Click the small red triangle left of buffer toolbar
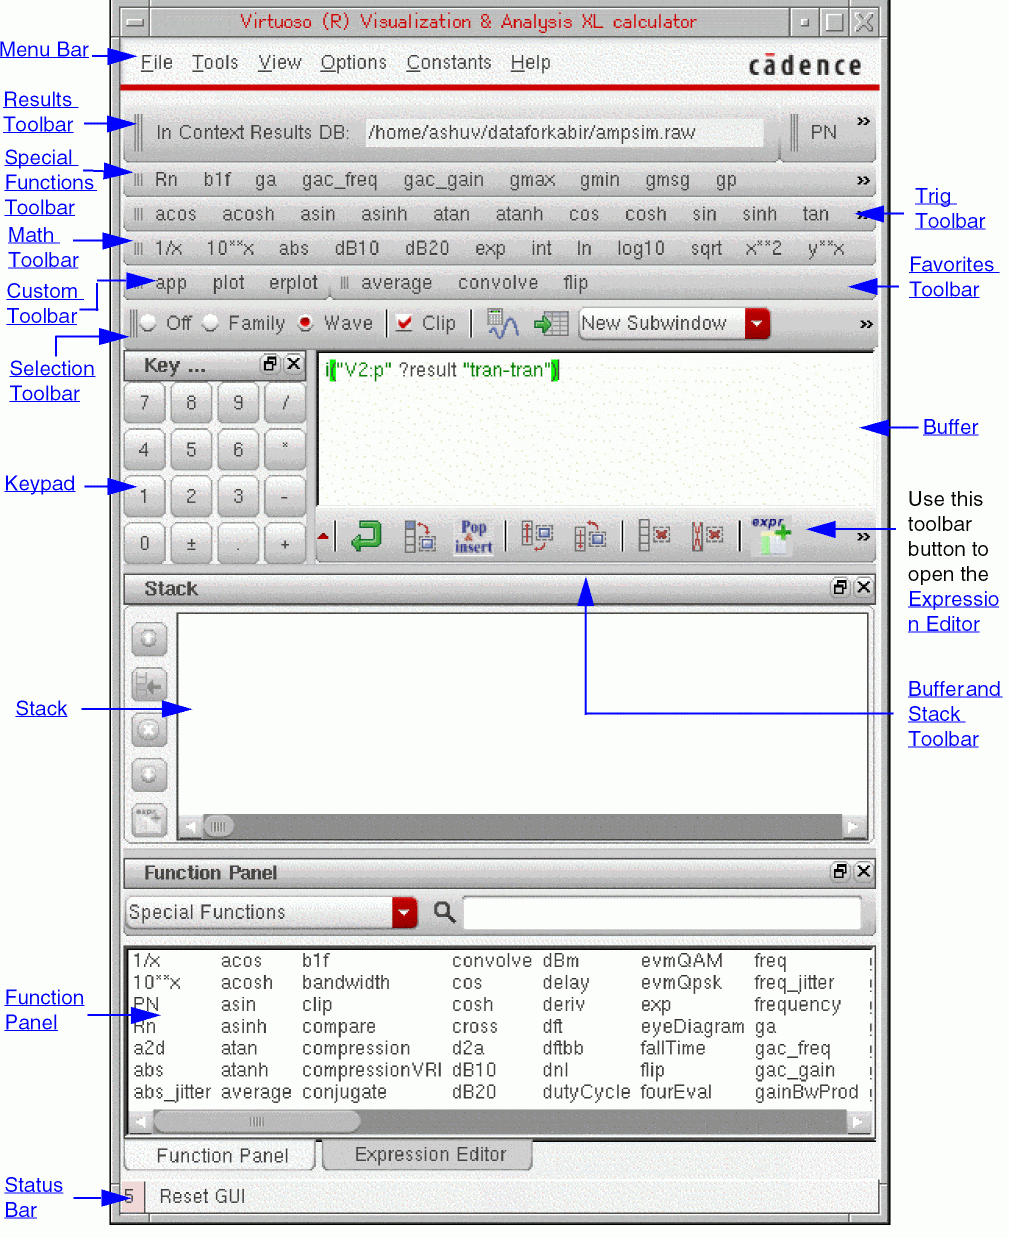The height and width of the screenshot is (1238, 1009). click(323, 537)
